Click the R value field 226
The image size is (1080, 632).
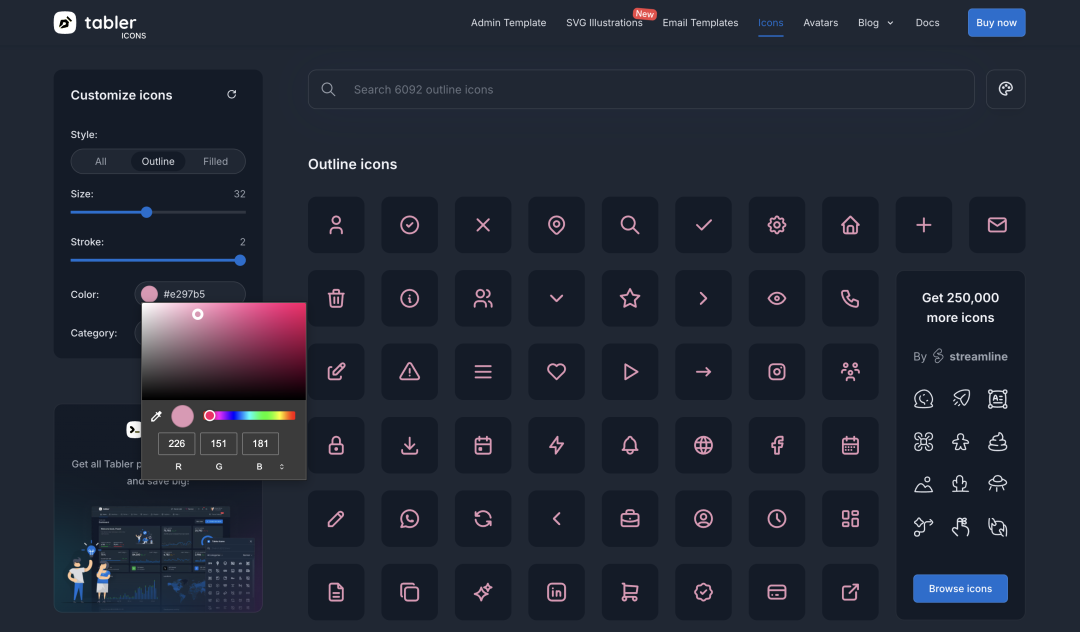[x=176, y=443]
